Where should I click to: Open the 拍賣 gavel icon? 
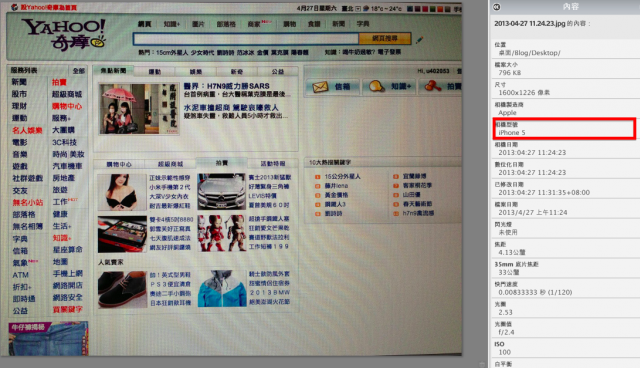pyautogui.click(x=433, y=86)
